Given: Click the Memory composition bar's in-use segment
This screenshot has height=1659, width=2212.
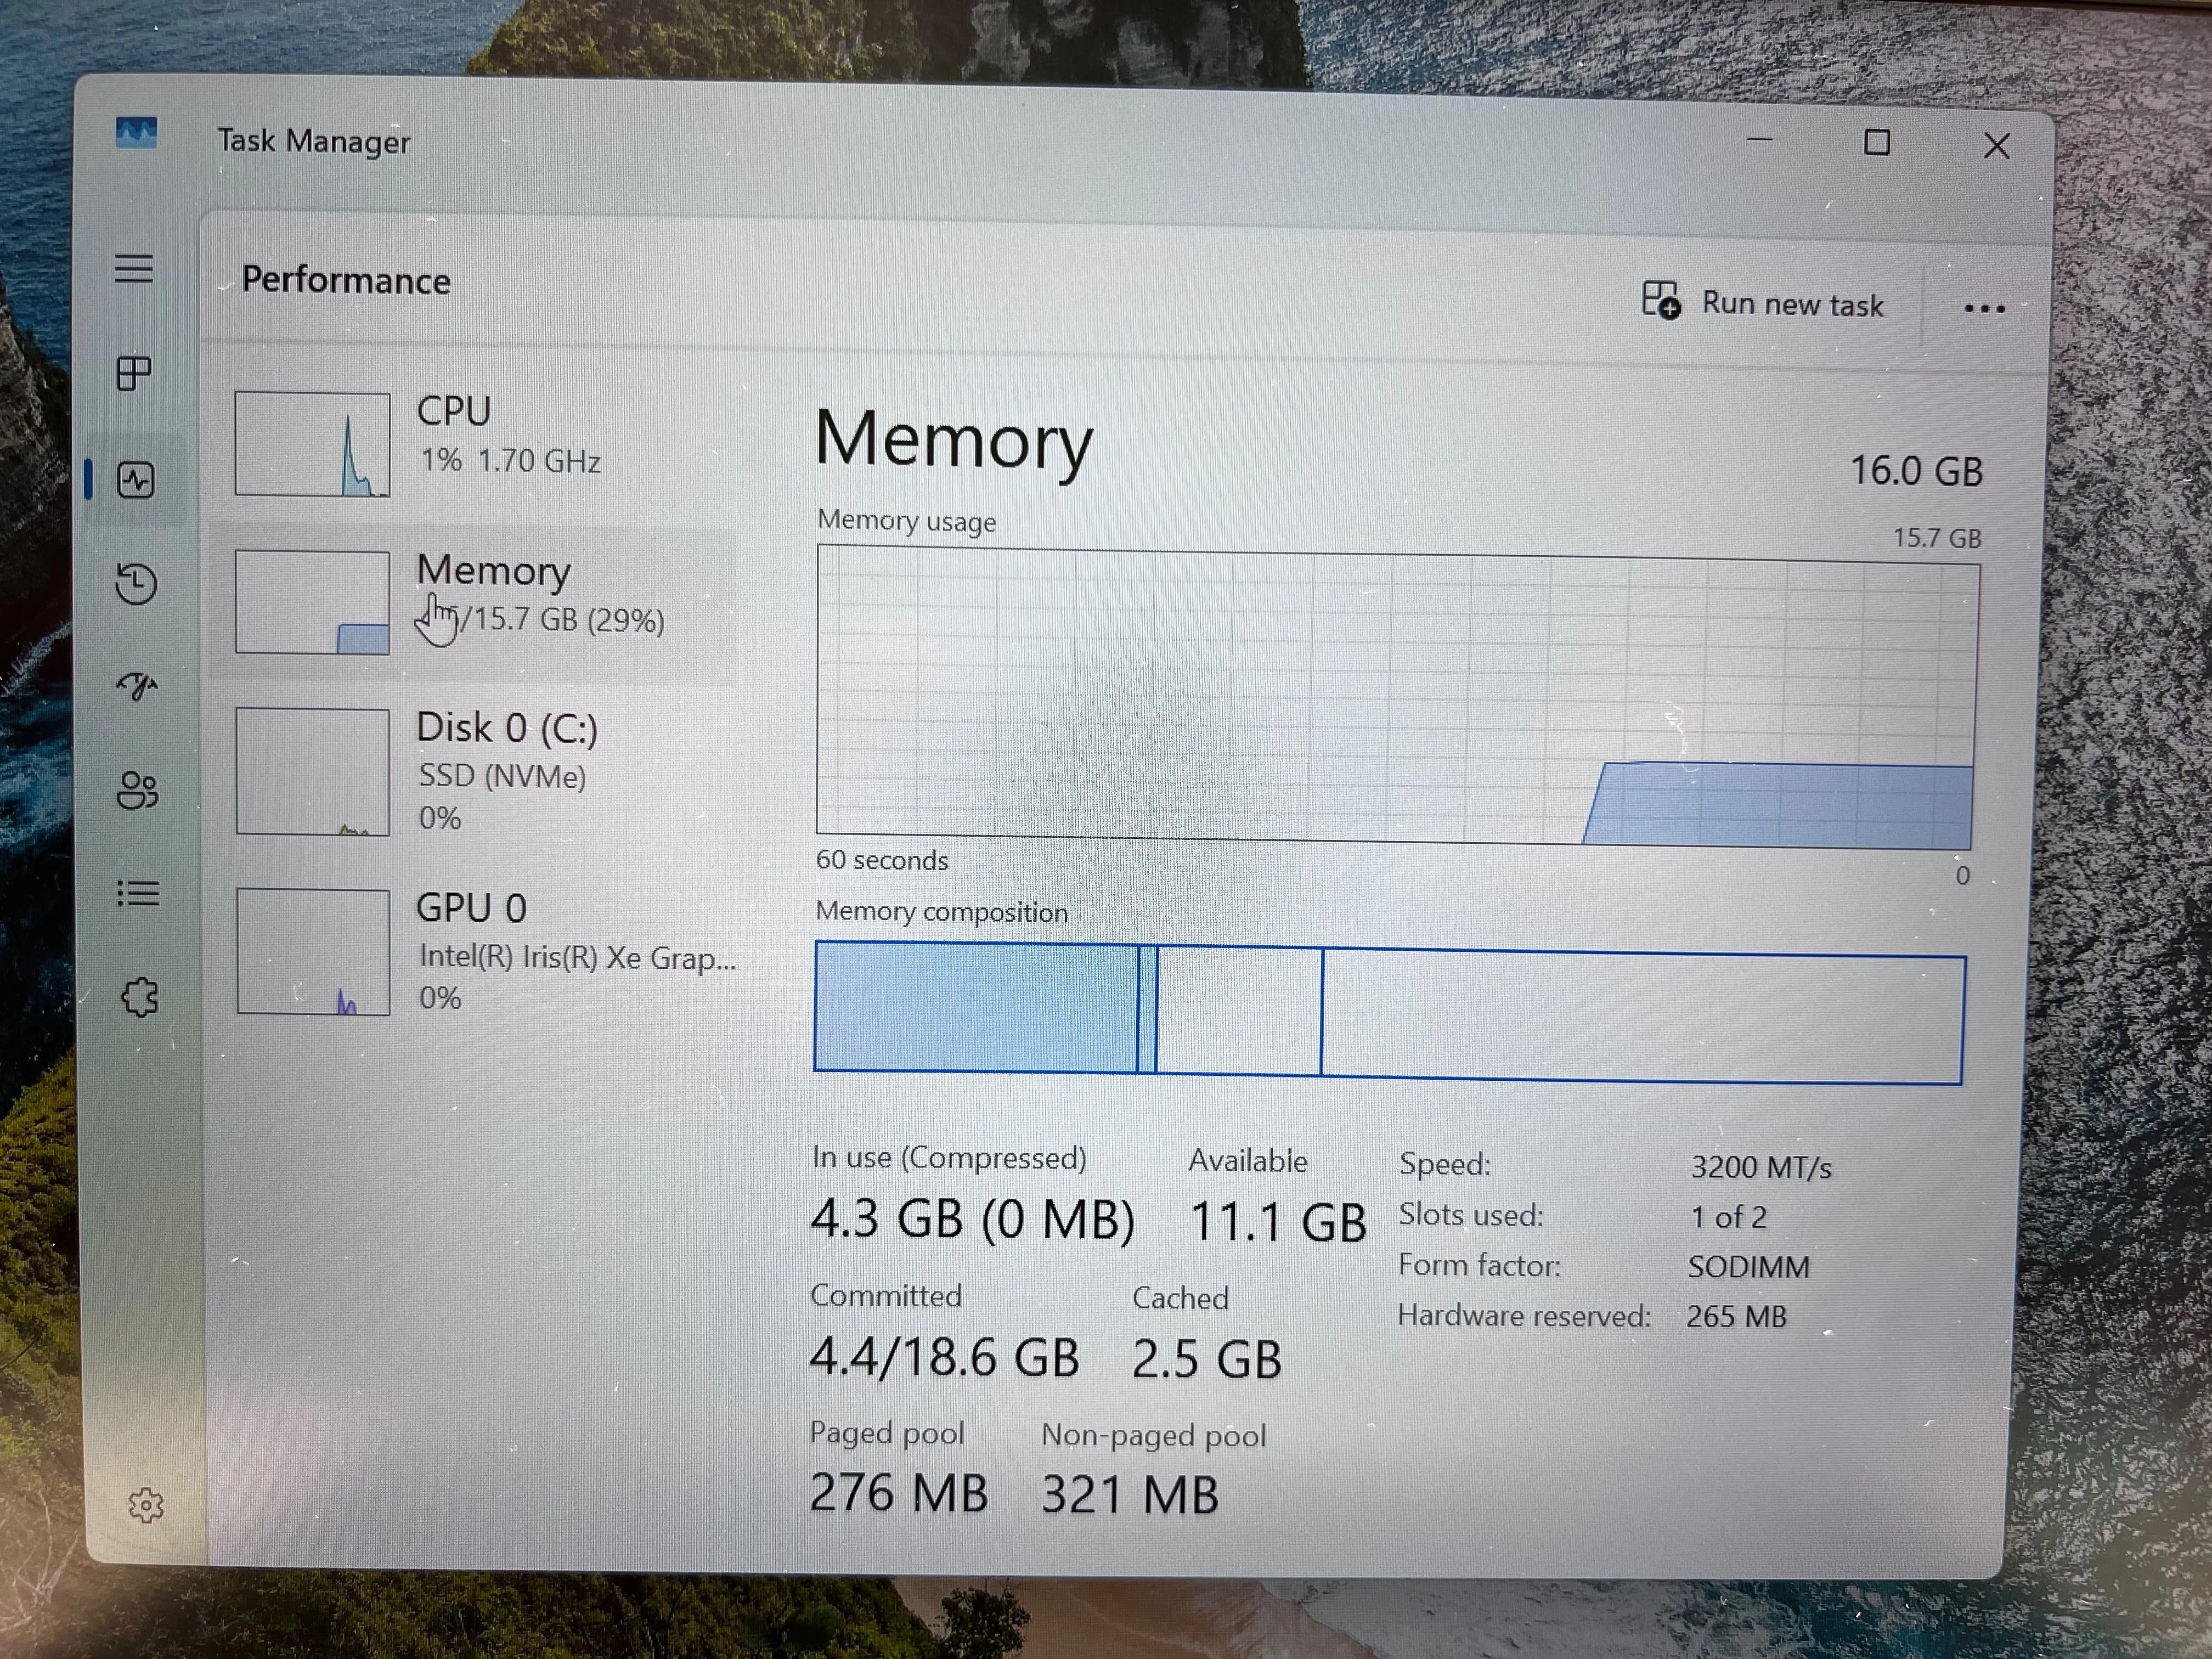Looking at the screenshot, I should 976,1006.
